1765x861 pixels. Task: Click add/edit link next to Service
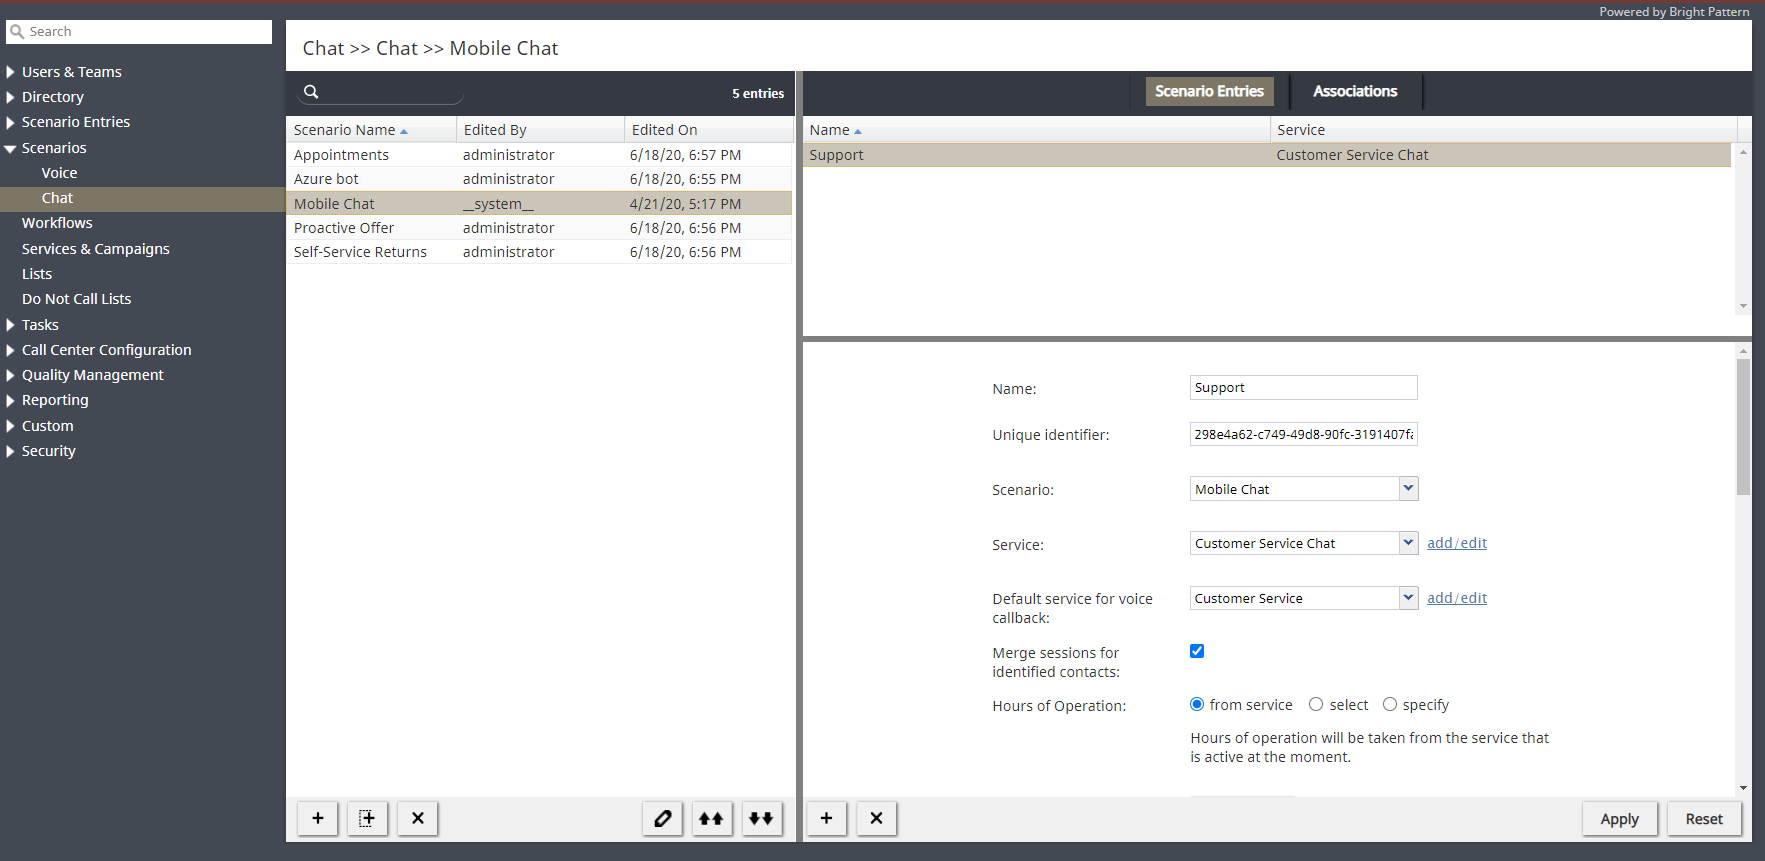coord(1457,543)
